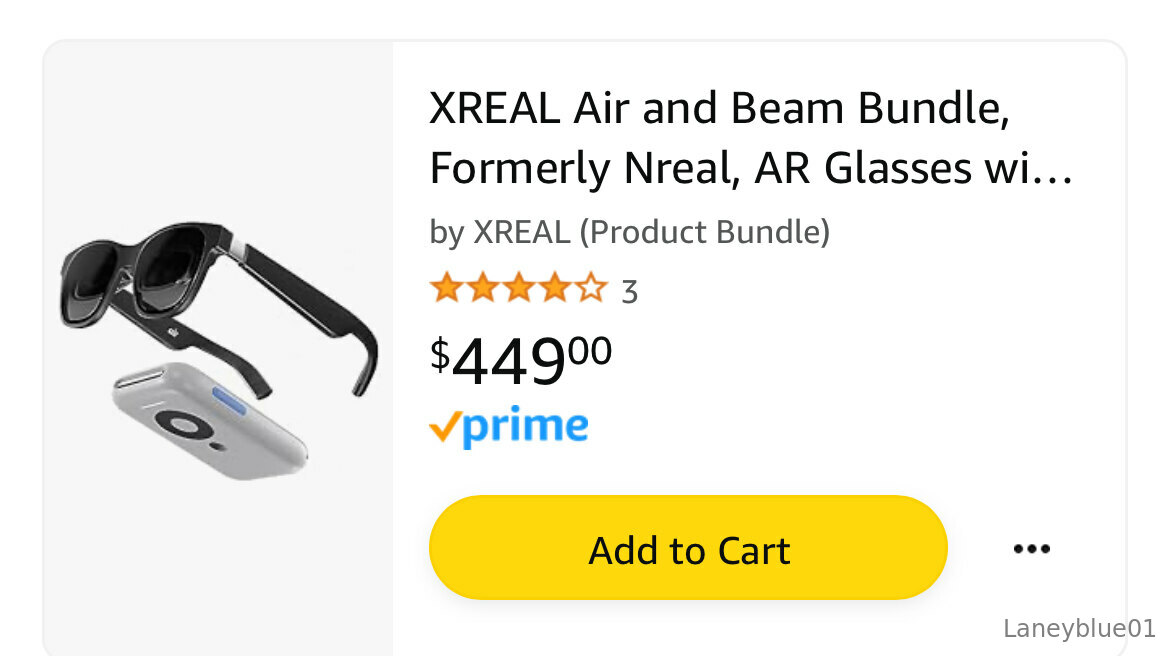The image size is (1170, 656).
Task: Select the fourth filled rating star
Action: 554,287
